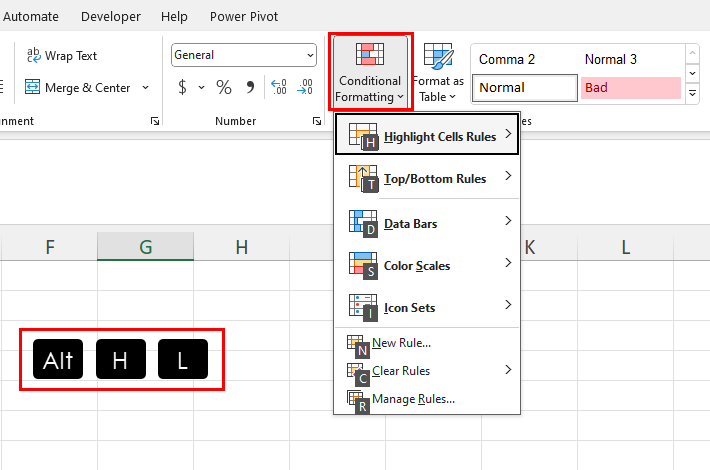Apply Accounting dollar number format
The width and height of the screenshot is (710, 470).
[182, 87]
